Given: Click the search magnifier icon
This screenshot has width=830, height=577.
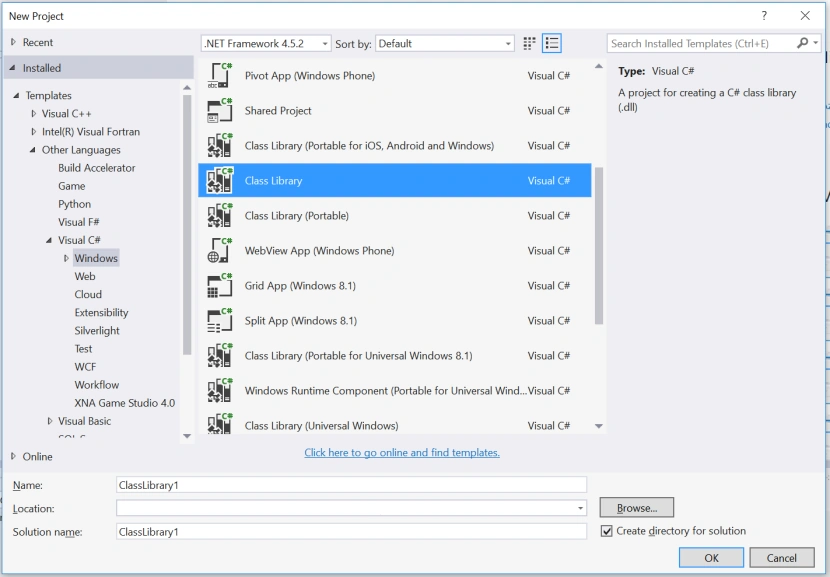Looking at the screenshot, I should pyautogui.click(x=802, y=43).
